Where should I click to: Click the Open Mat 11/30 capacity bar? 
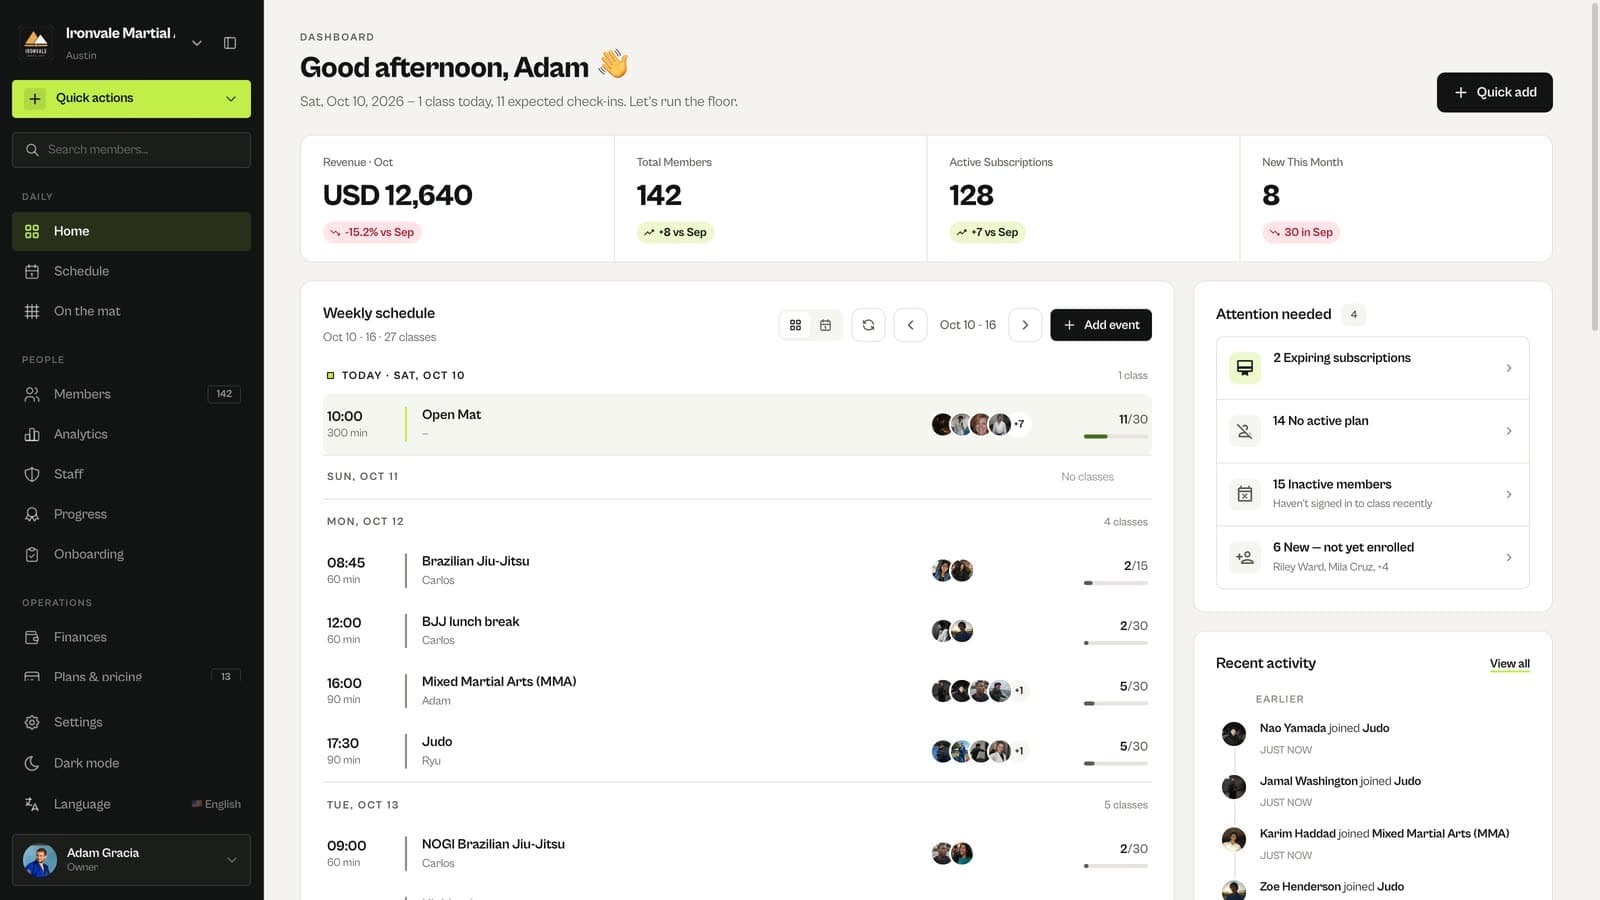(x=1115, y=436)
